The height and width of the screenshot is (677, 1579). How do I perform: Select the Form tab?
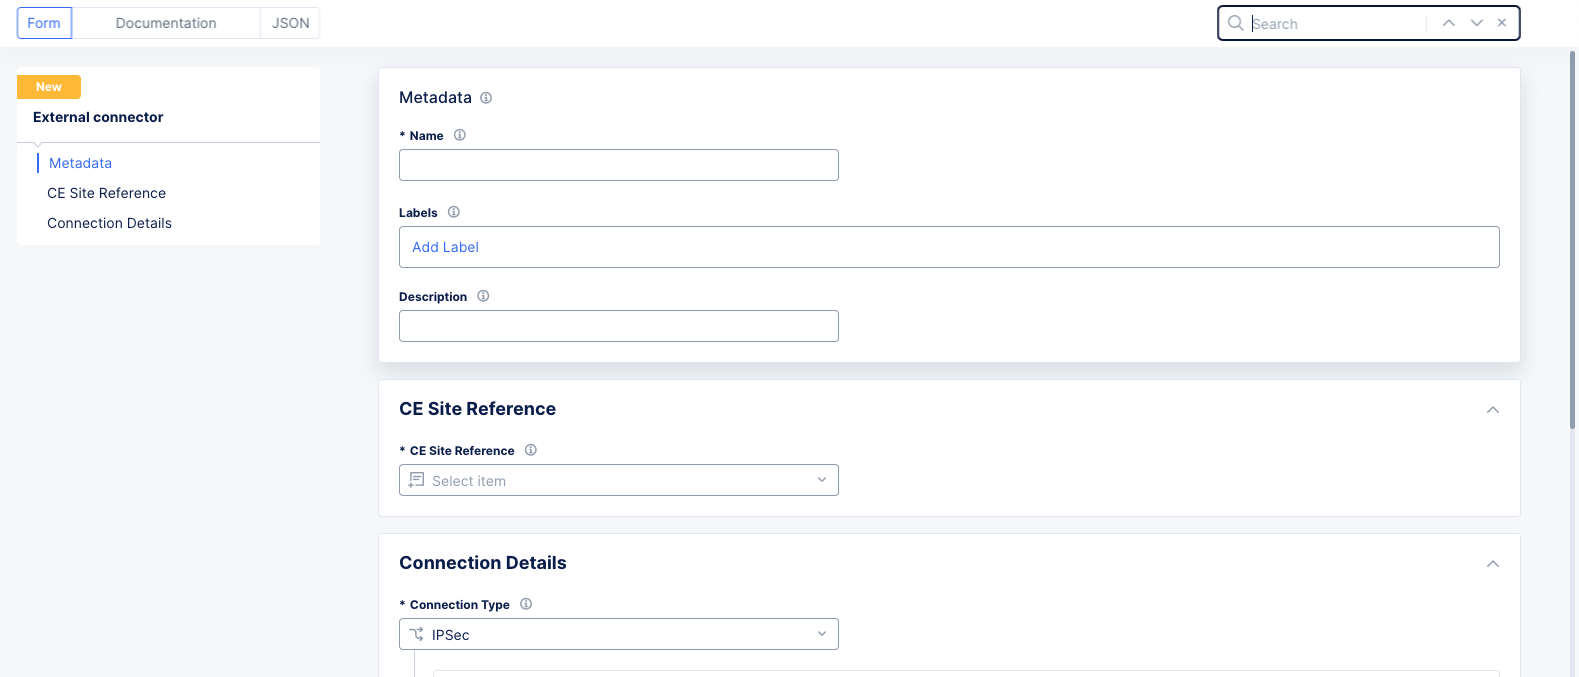click(x=44, y=23)
